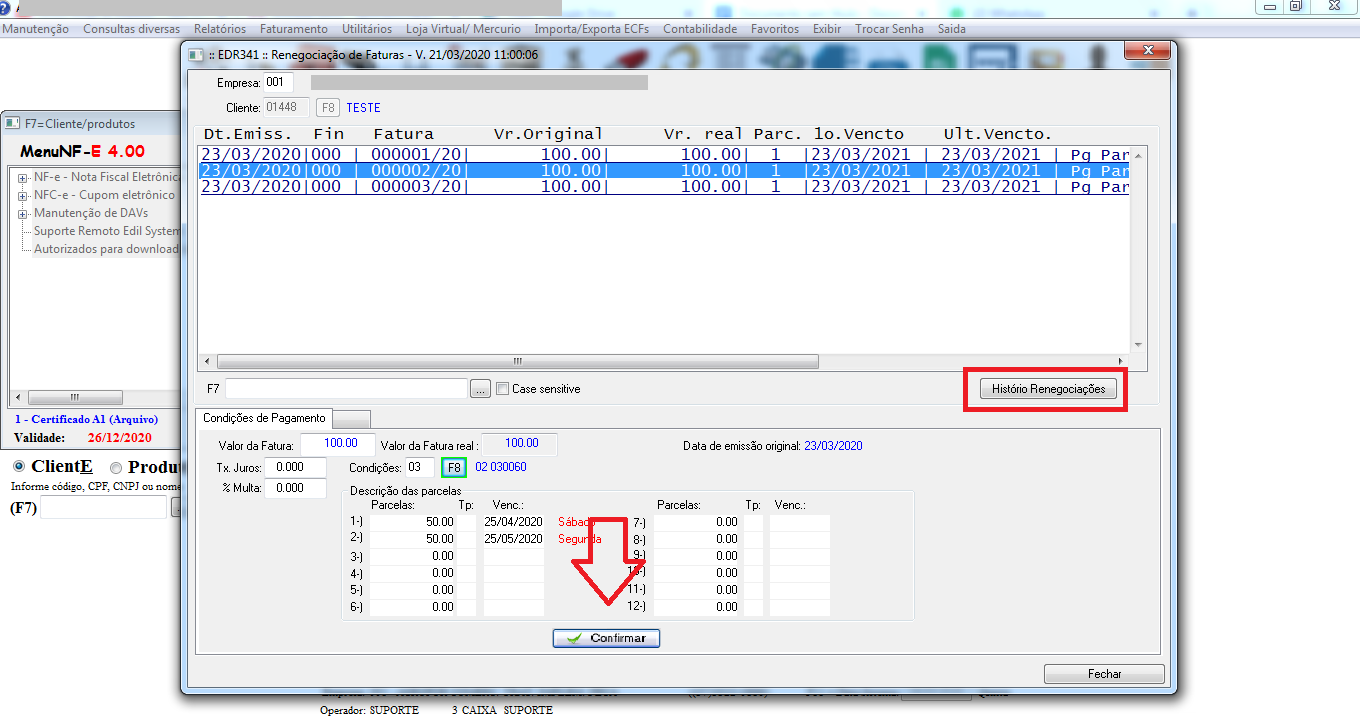This screenshot has height=724, width=1360.
Task: Click the F7=Cliente/produtos panel title icon
Action: tap(12, 124)
